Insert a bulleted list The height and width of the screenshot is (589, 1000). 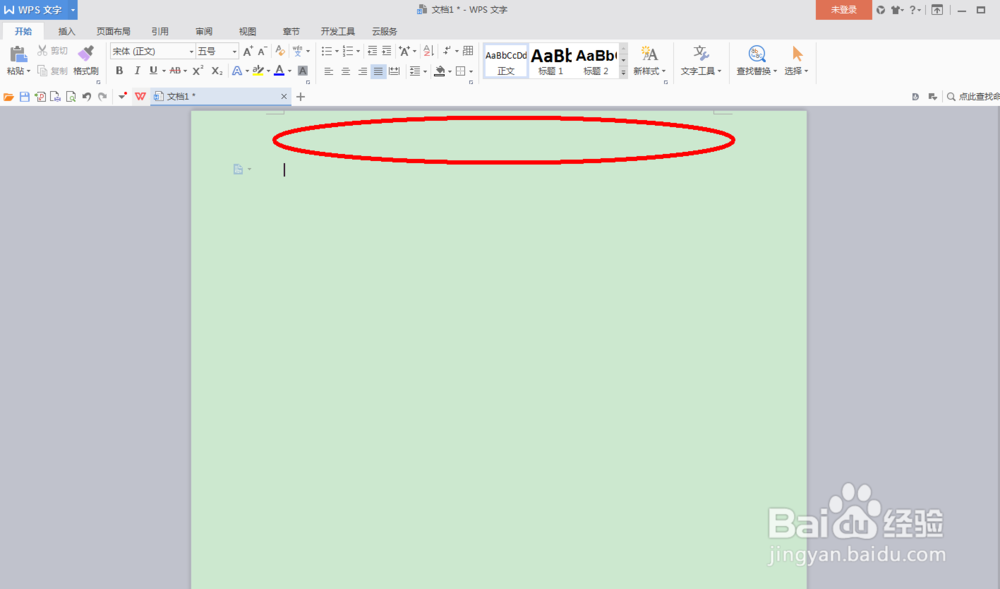pos(327,51)
